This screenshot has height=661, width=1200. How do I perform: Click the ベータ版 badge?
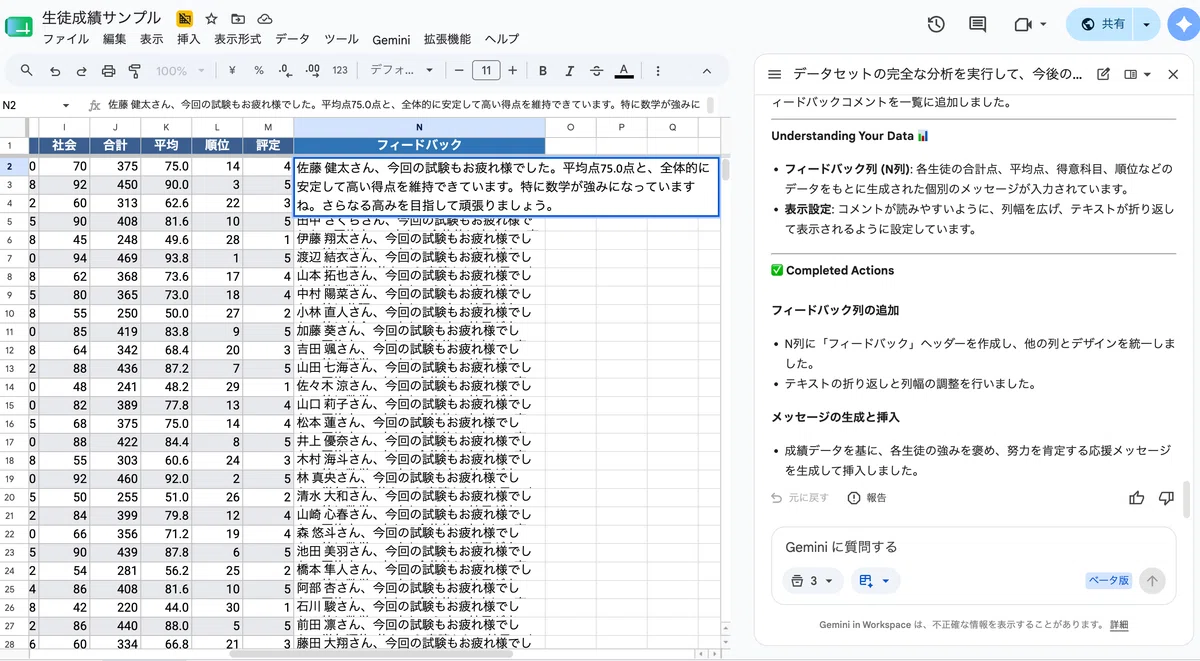pos(1109,581)
